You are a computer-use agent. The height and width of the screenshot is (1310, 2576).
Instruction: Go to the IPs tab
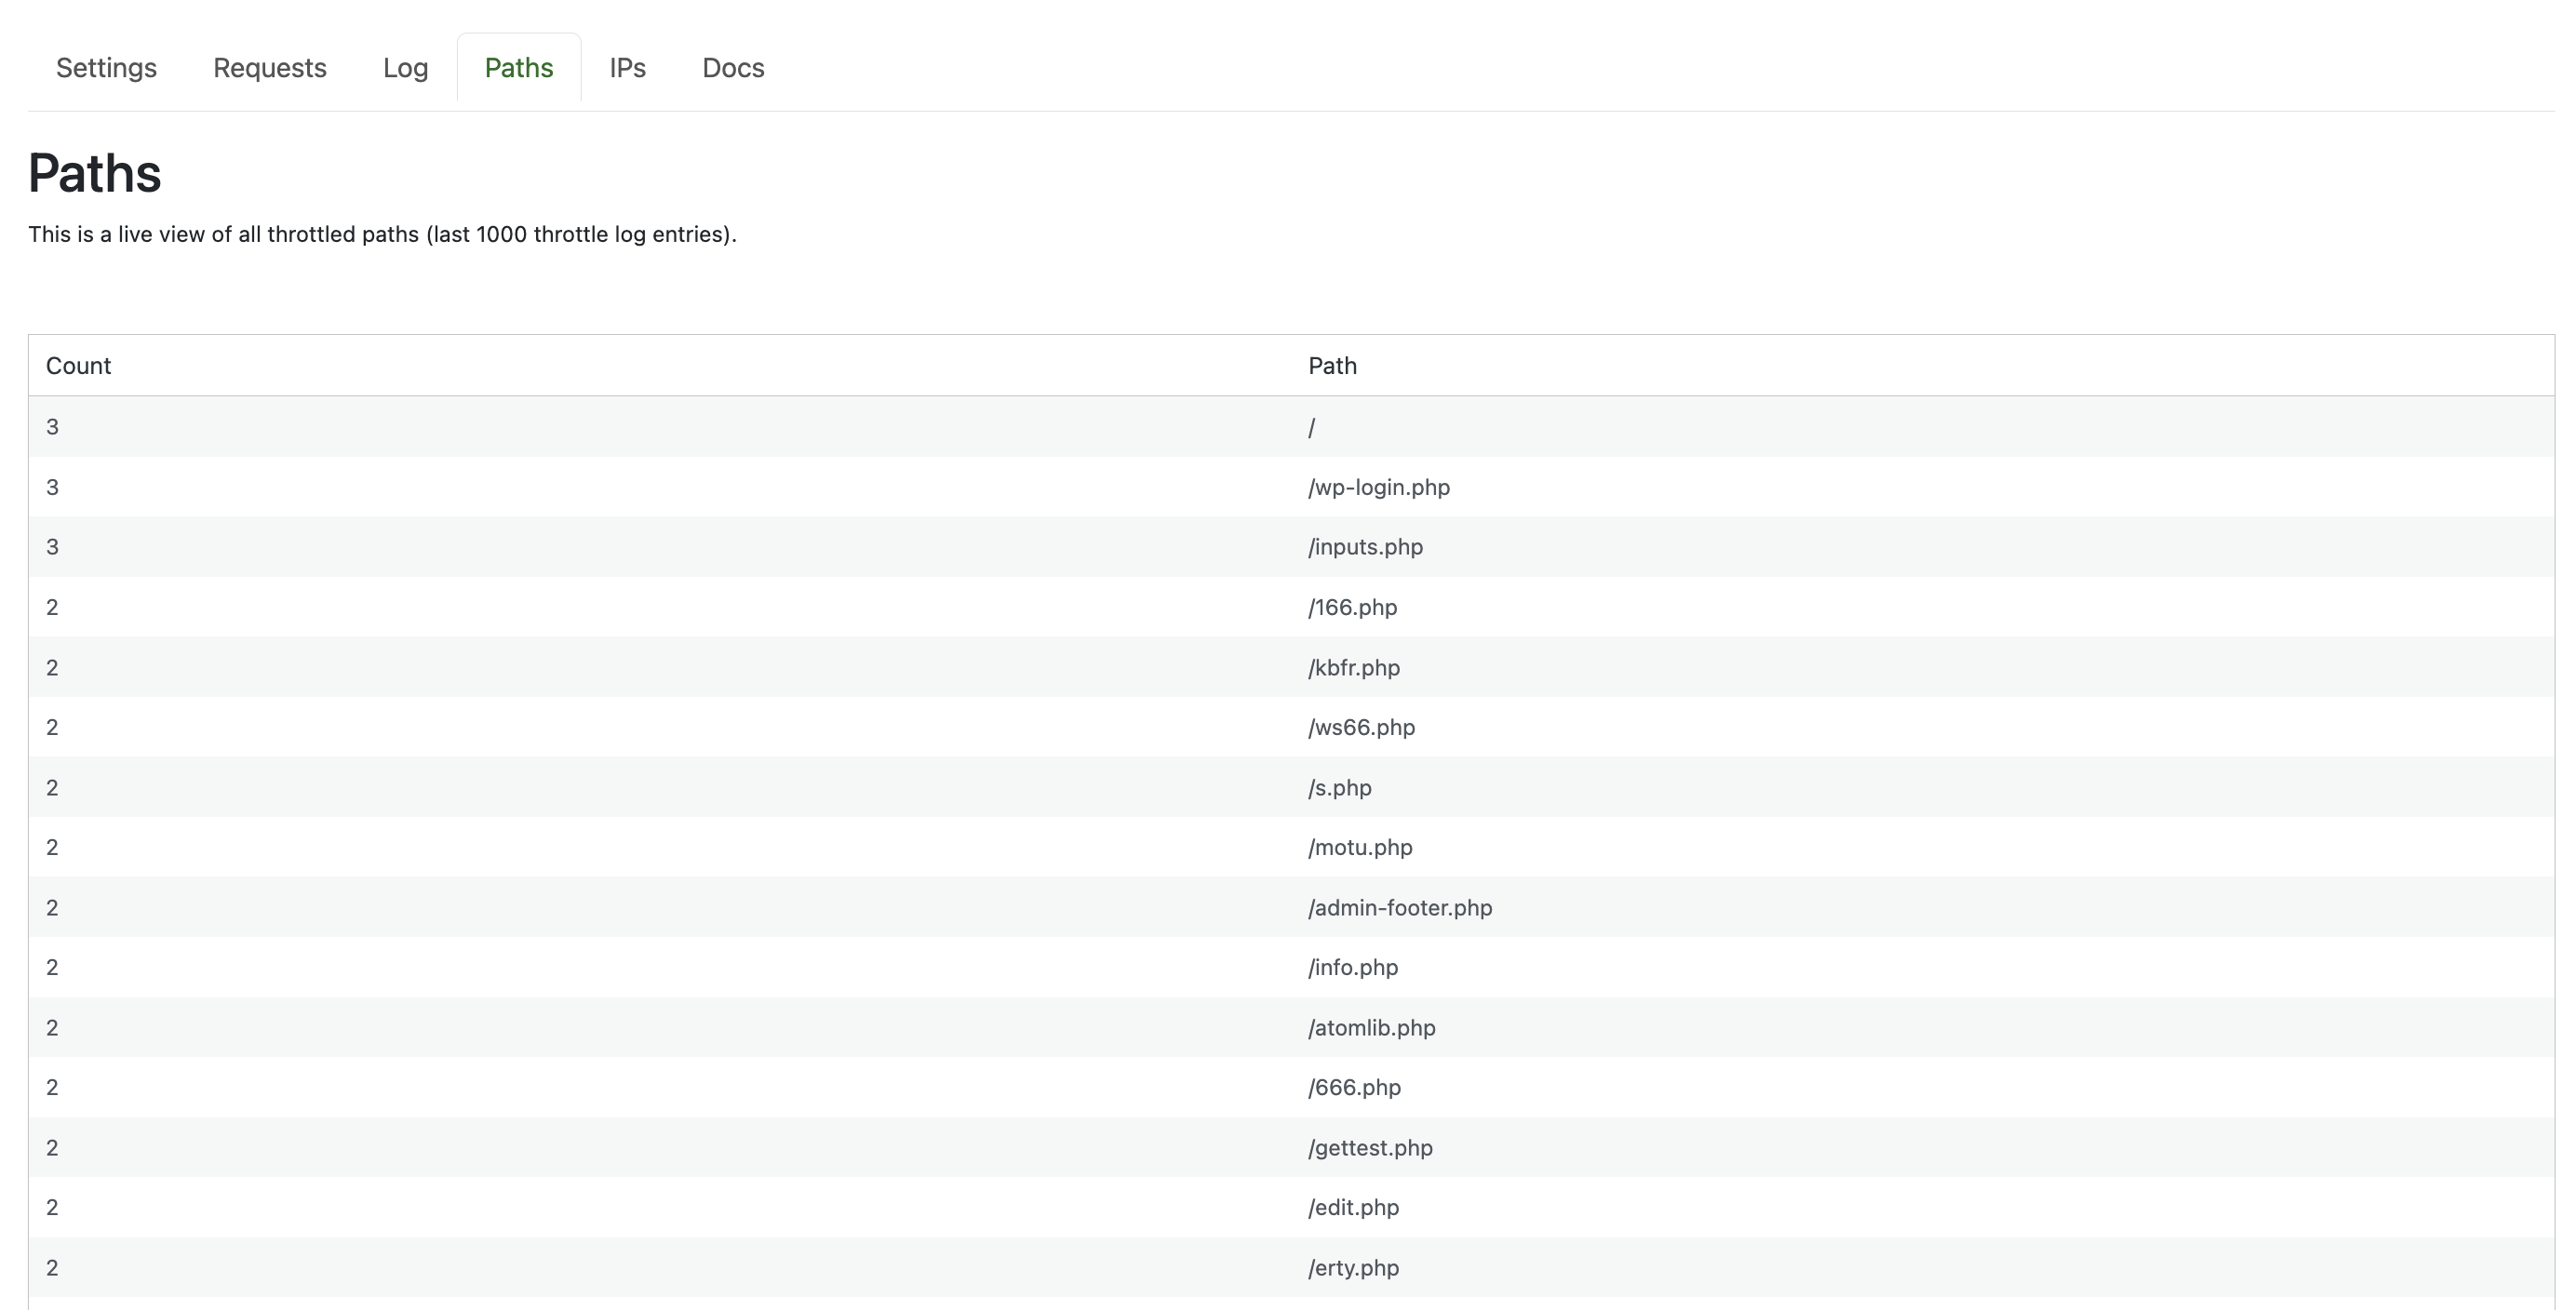(627, 68)
